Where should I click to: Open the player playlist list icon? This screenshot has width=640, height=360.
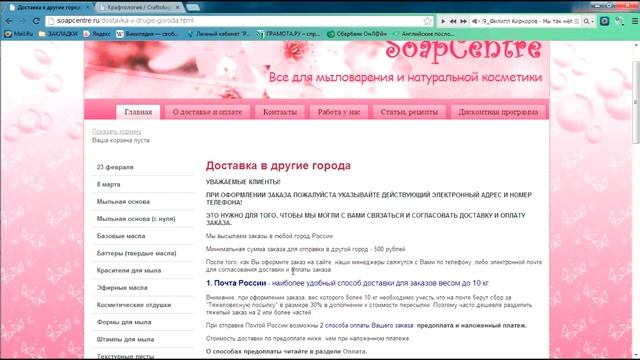(x=576, y=21)
